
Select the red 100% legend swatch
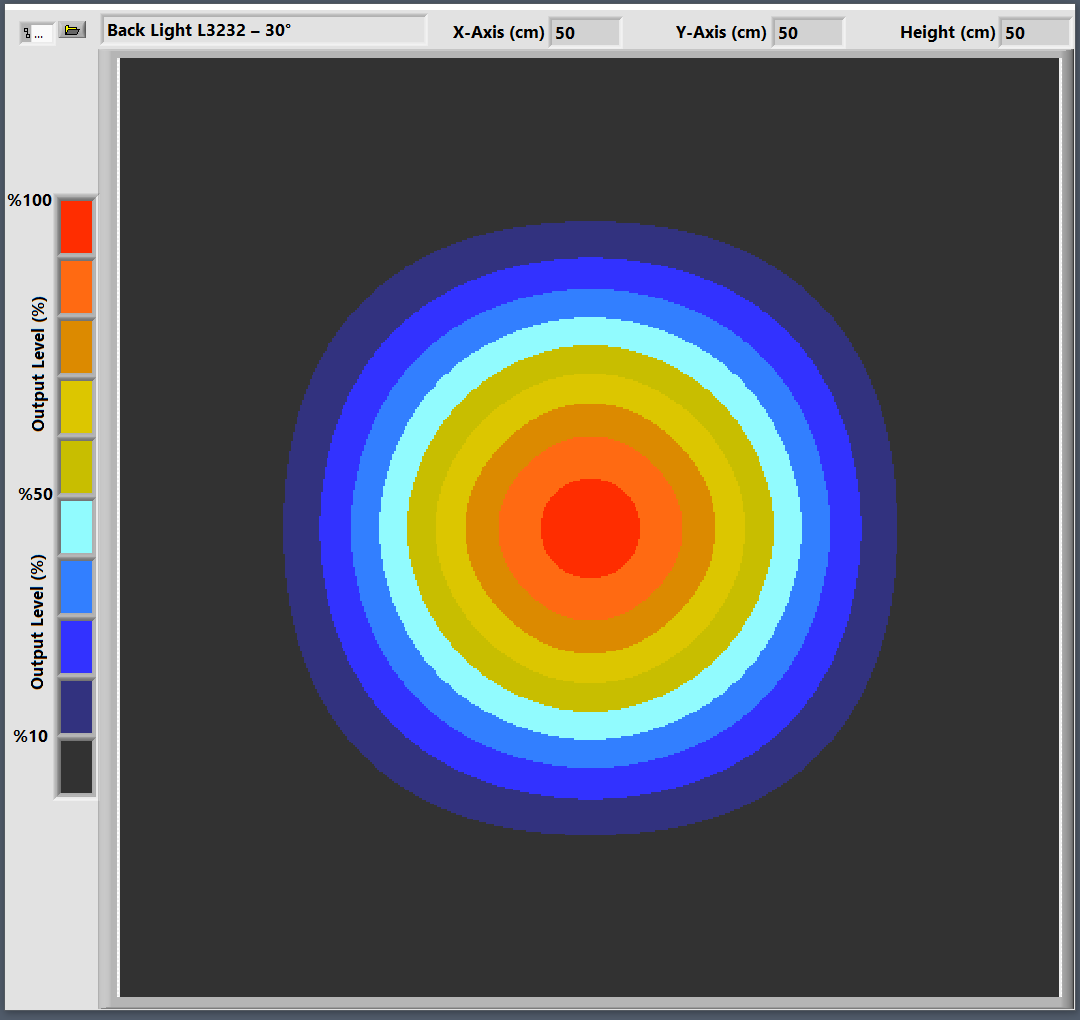[x=76, y=227]
